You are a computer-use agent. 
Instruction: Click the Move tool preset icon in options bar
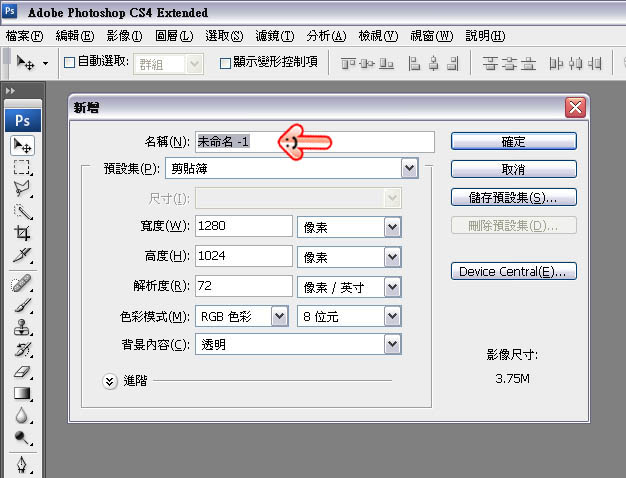(26, 63)
